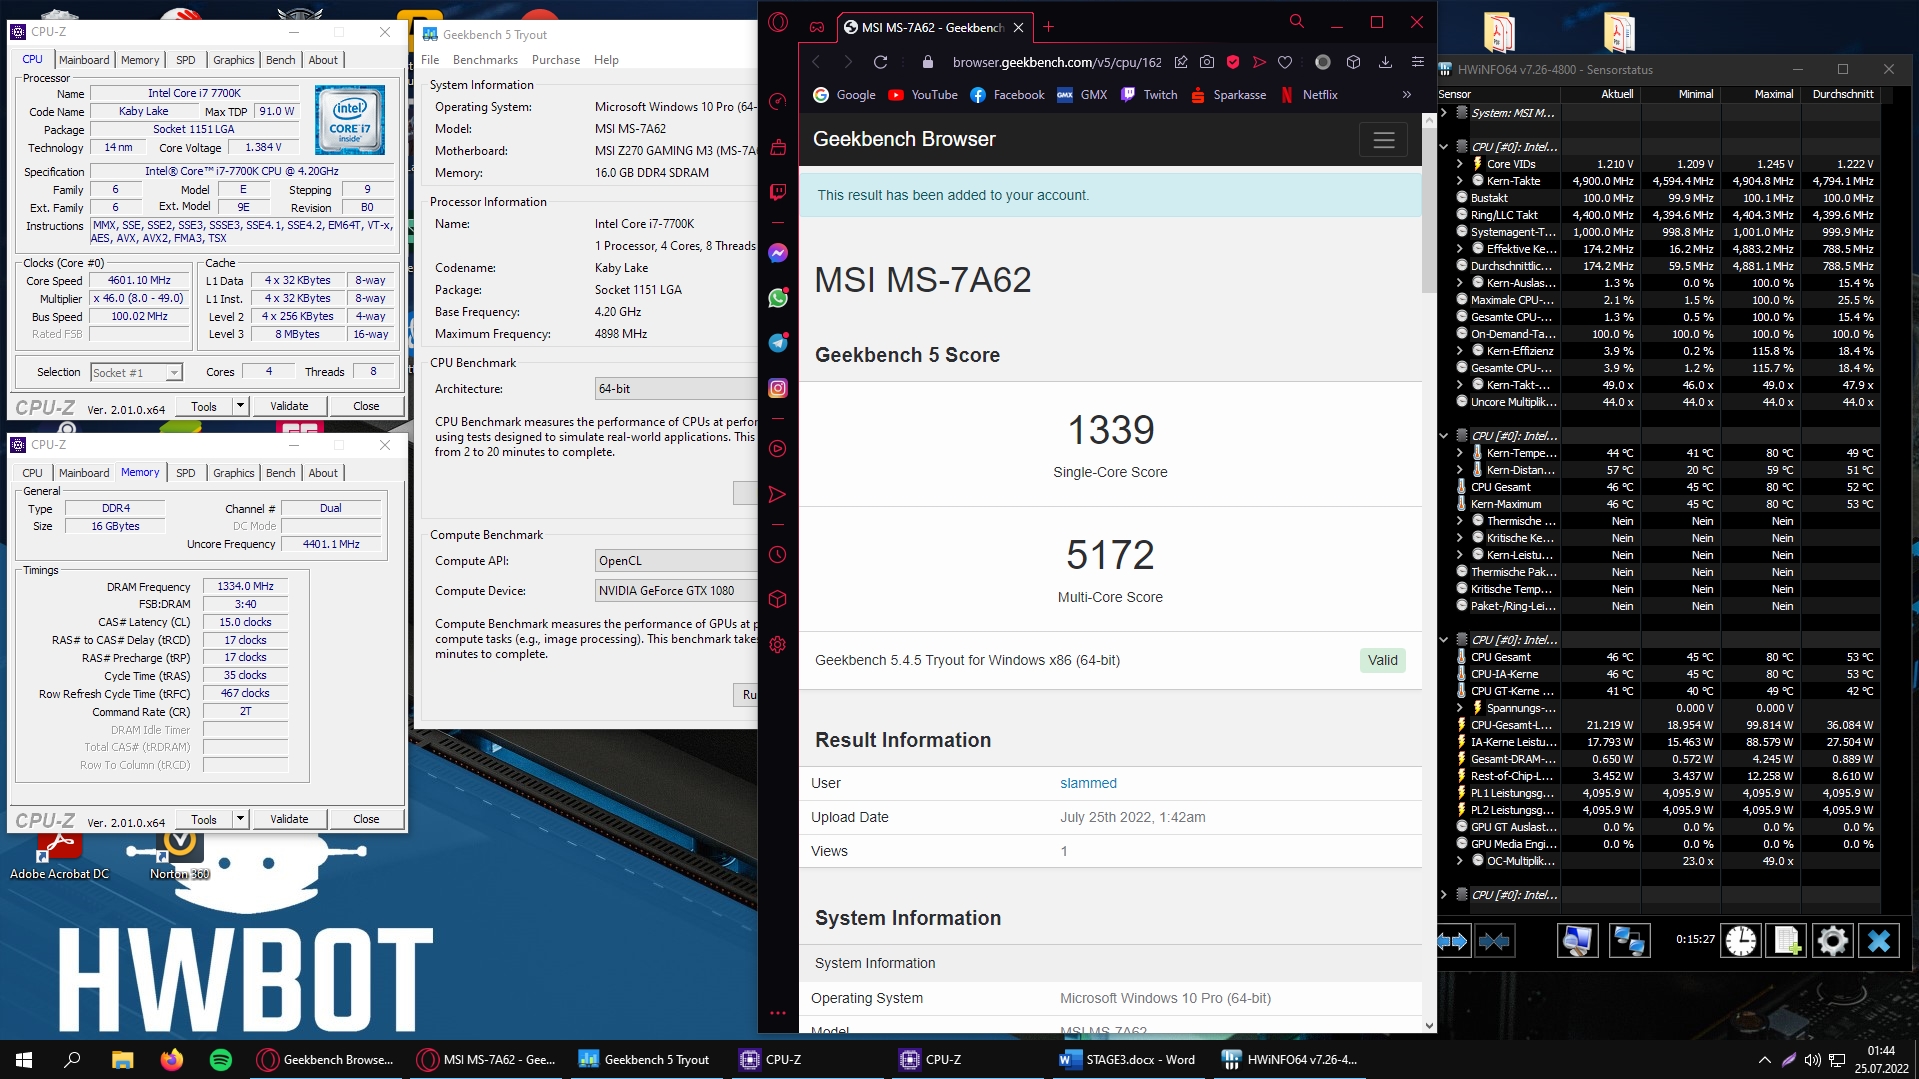The height and width of the screenshot is (1079, 1919).
Task: Select Graphics tab in lower CPU-Z window
Action: (234, 473)
